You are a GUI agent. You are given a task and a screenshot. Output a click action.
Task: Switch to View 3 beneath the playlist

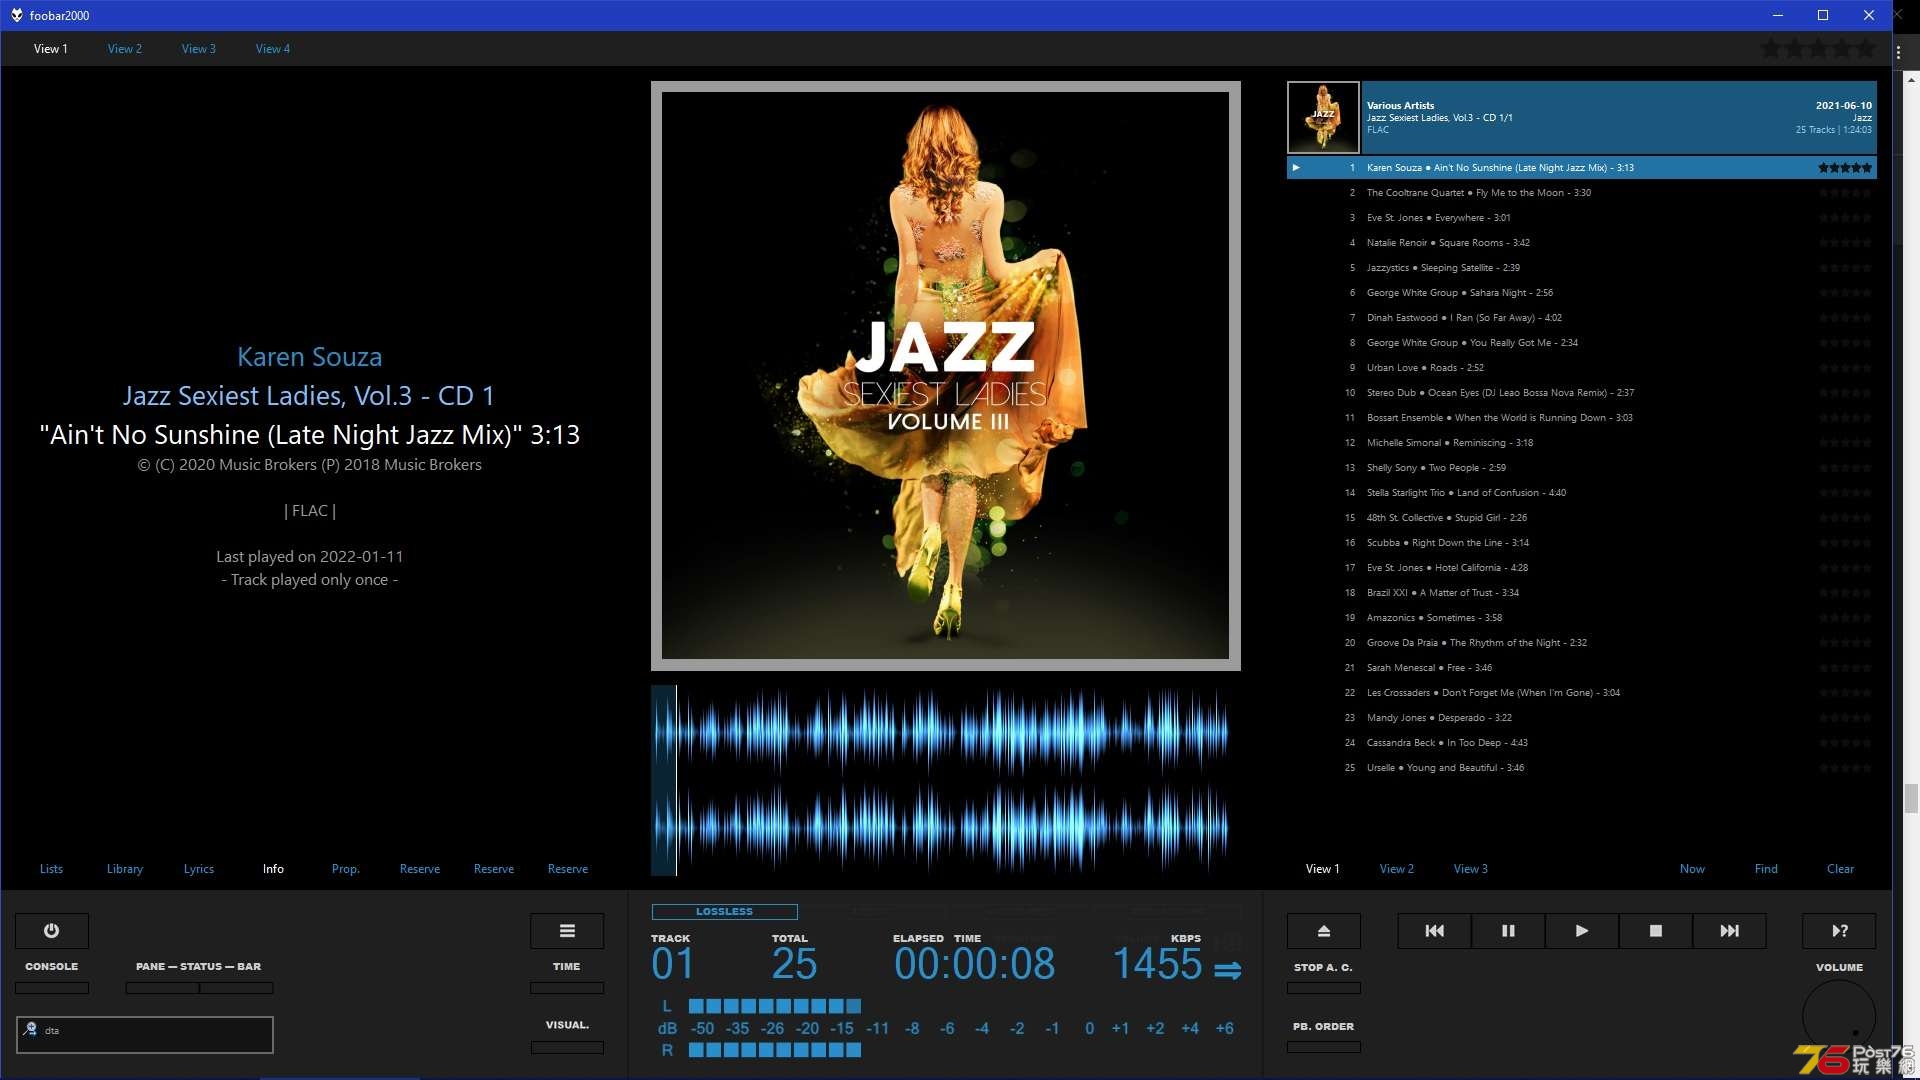1470,868
